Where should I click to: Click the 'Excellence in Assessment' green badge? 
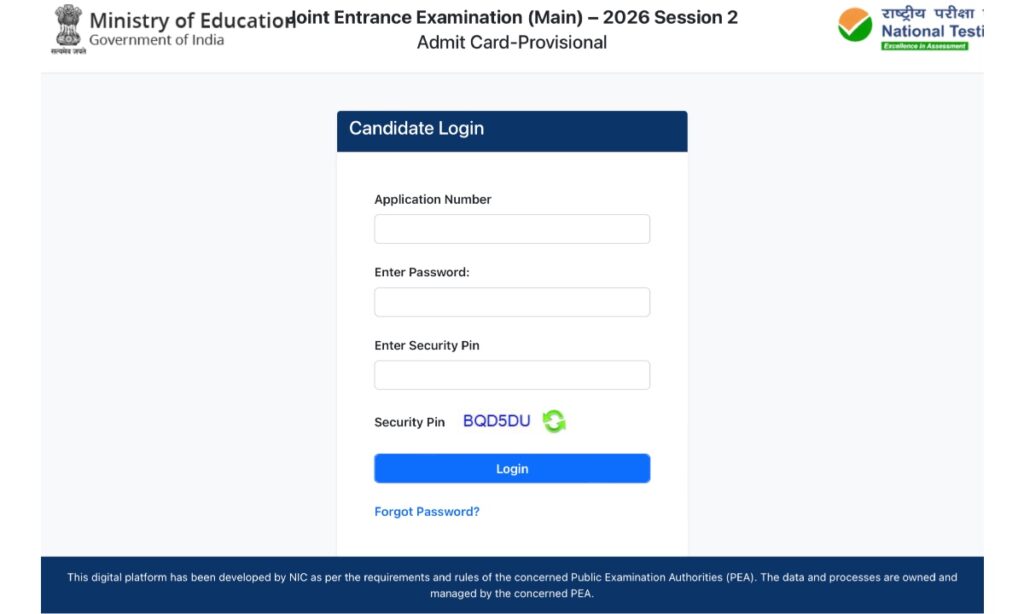(x=927, y=45)
